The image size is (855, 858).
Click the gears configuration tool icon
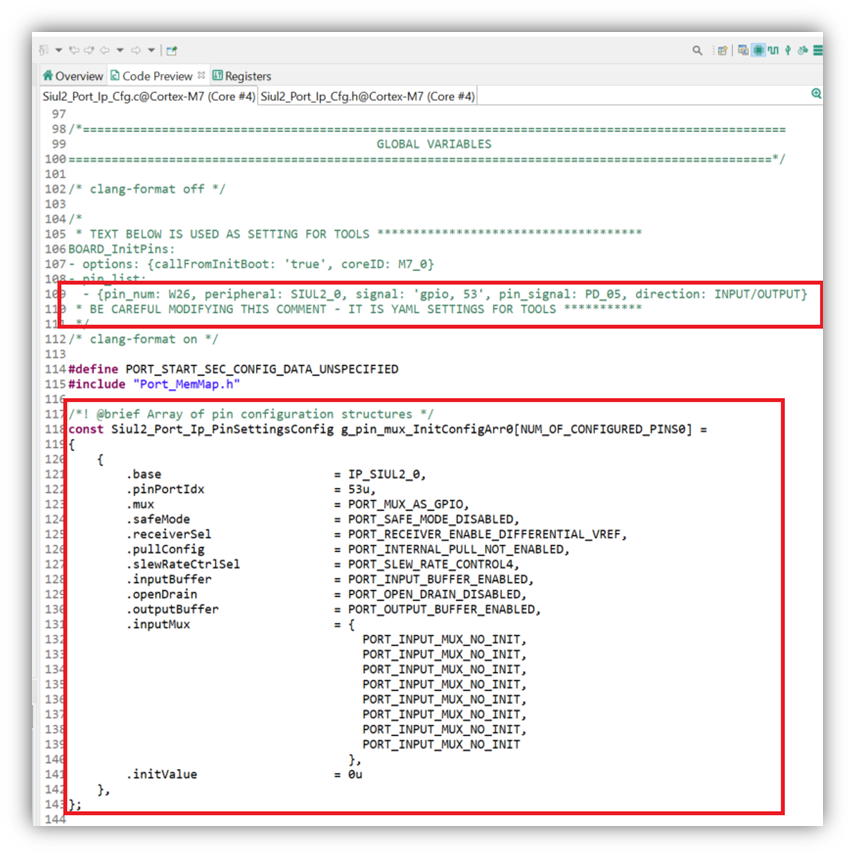[x=802, y=50]
